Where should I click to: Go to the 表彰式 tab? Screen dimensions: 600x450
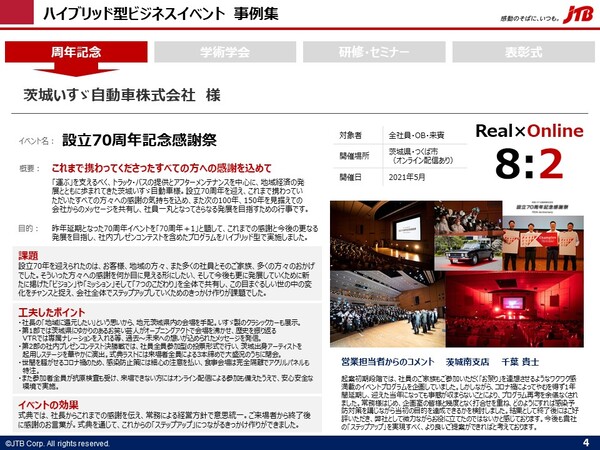[x=523, y=52]
